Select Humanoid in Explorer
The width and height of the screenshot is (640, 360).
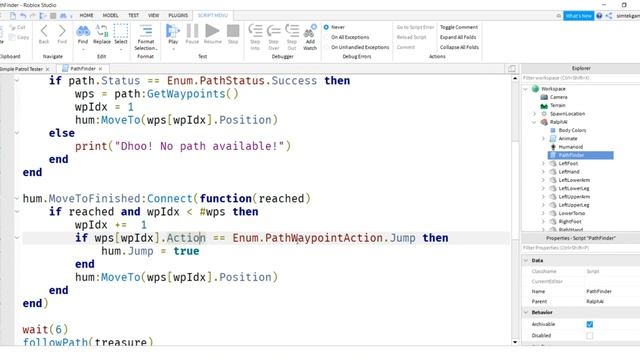571,147
